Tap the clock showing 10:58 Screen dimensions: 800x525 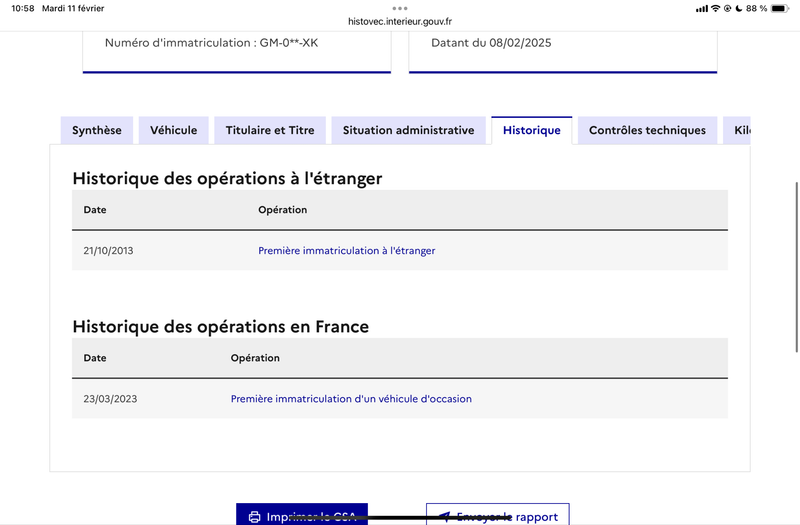pyautogui.click(x=22, y=8)
